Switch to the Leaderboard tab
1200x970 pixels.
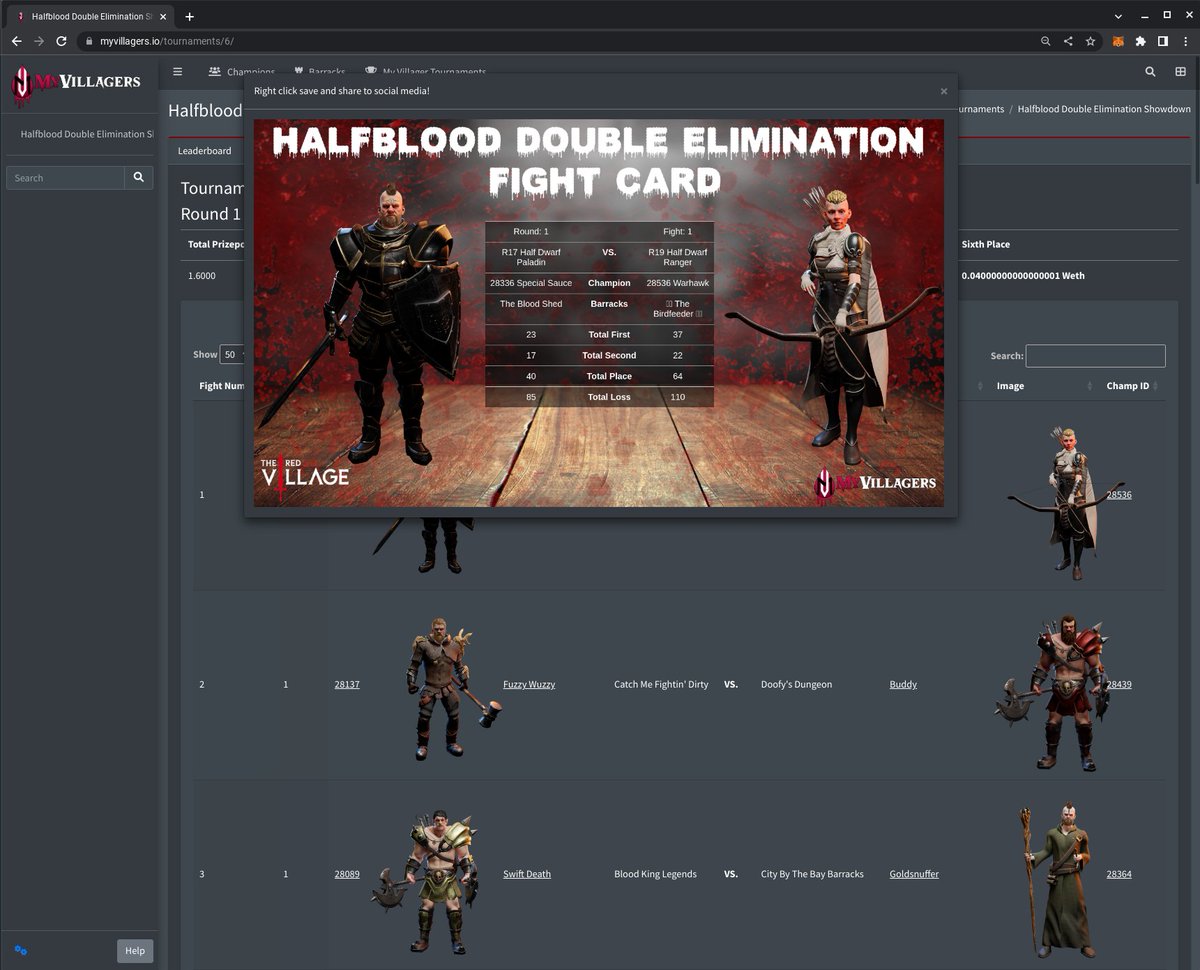coord(204,151)
